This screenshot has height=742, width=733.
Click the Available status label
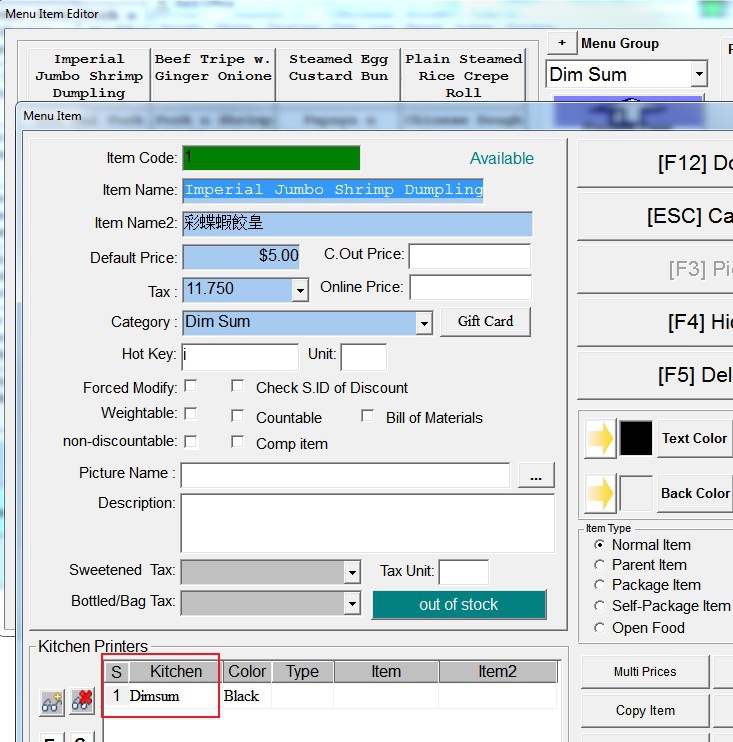[x=502, y=159]
